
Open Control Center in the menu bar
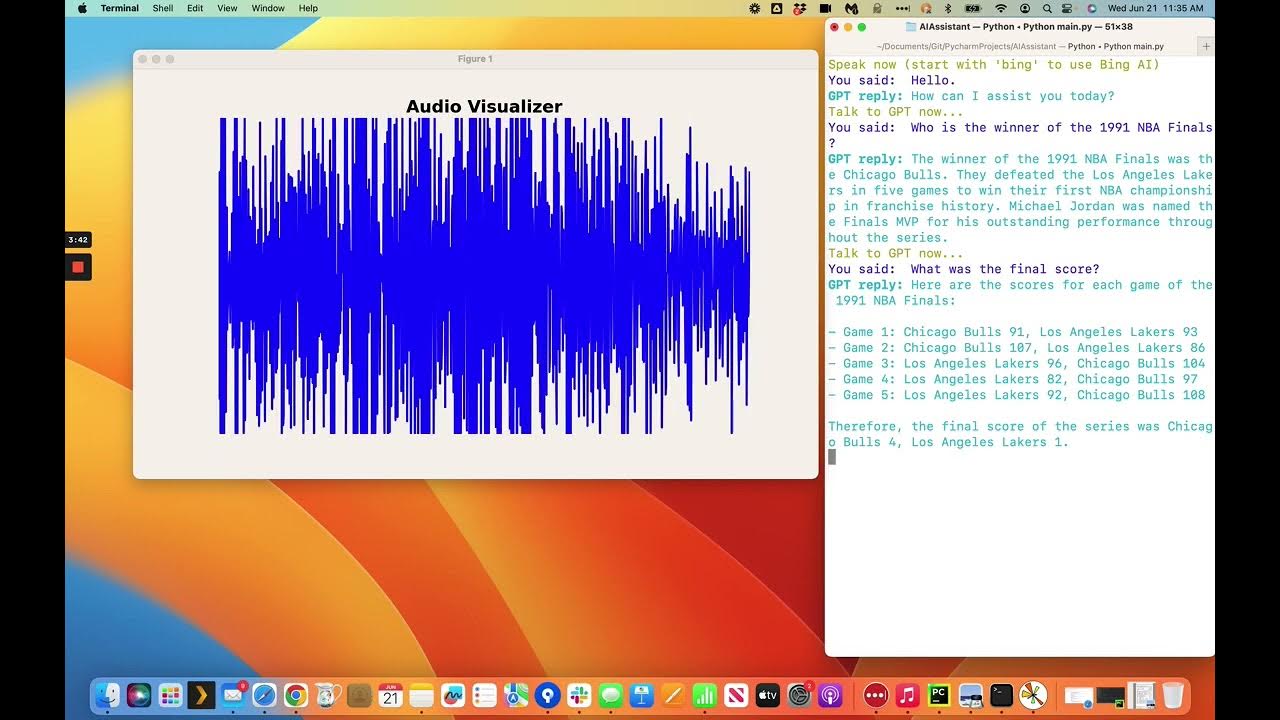click(x=1067, y=8)
